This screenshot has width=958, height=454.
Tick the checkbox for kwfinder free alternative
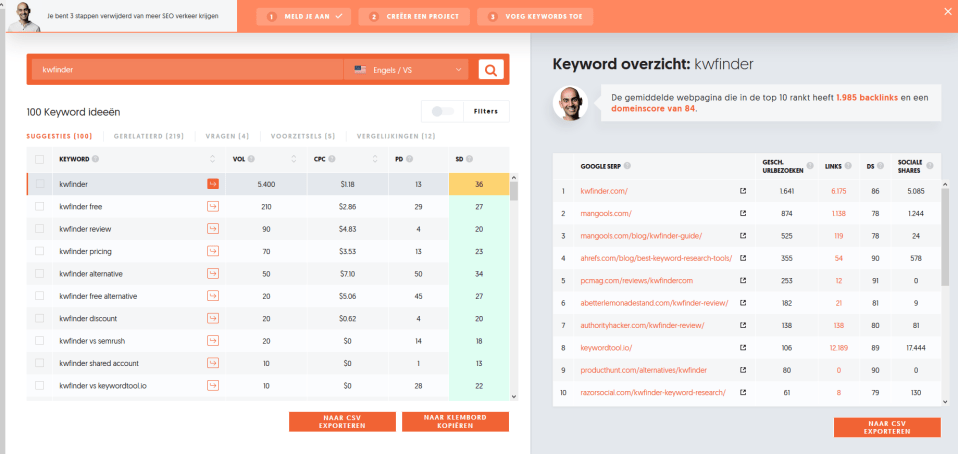coord(40,296)
